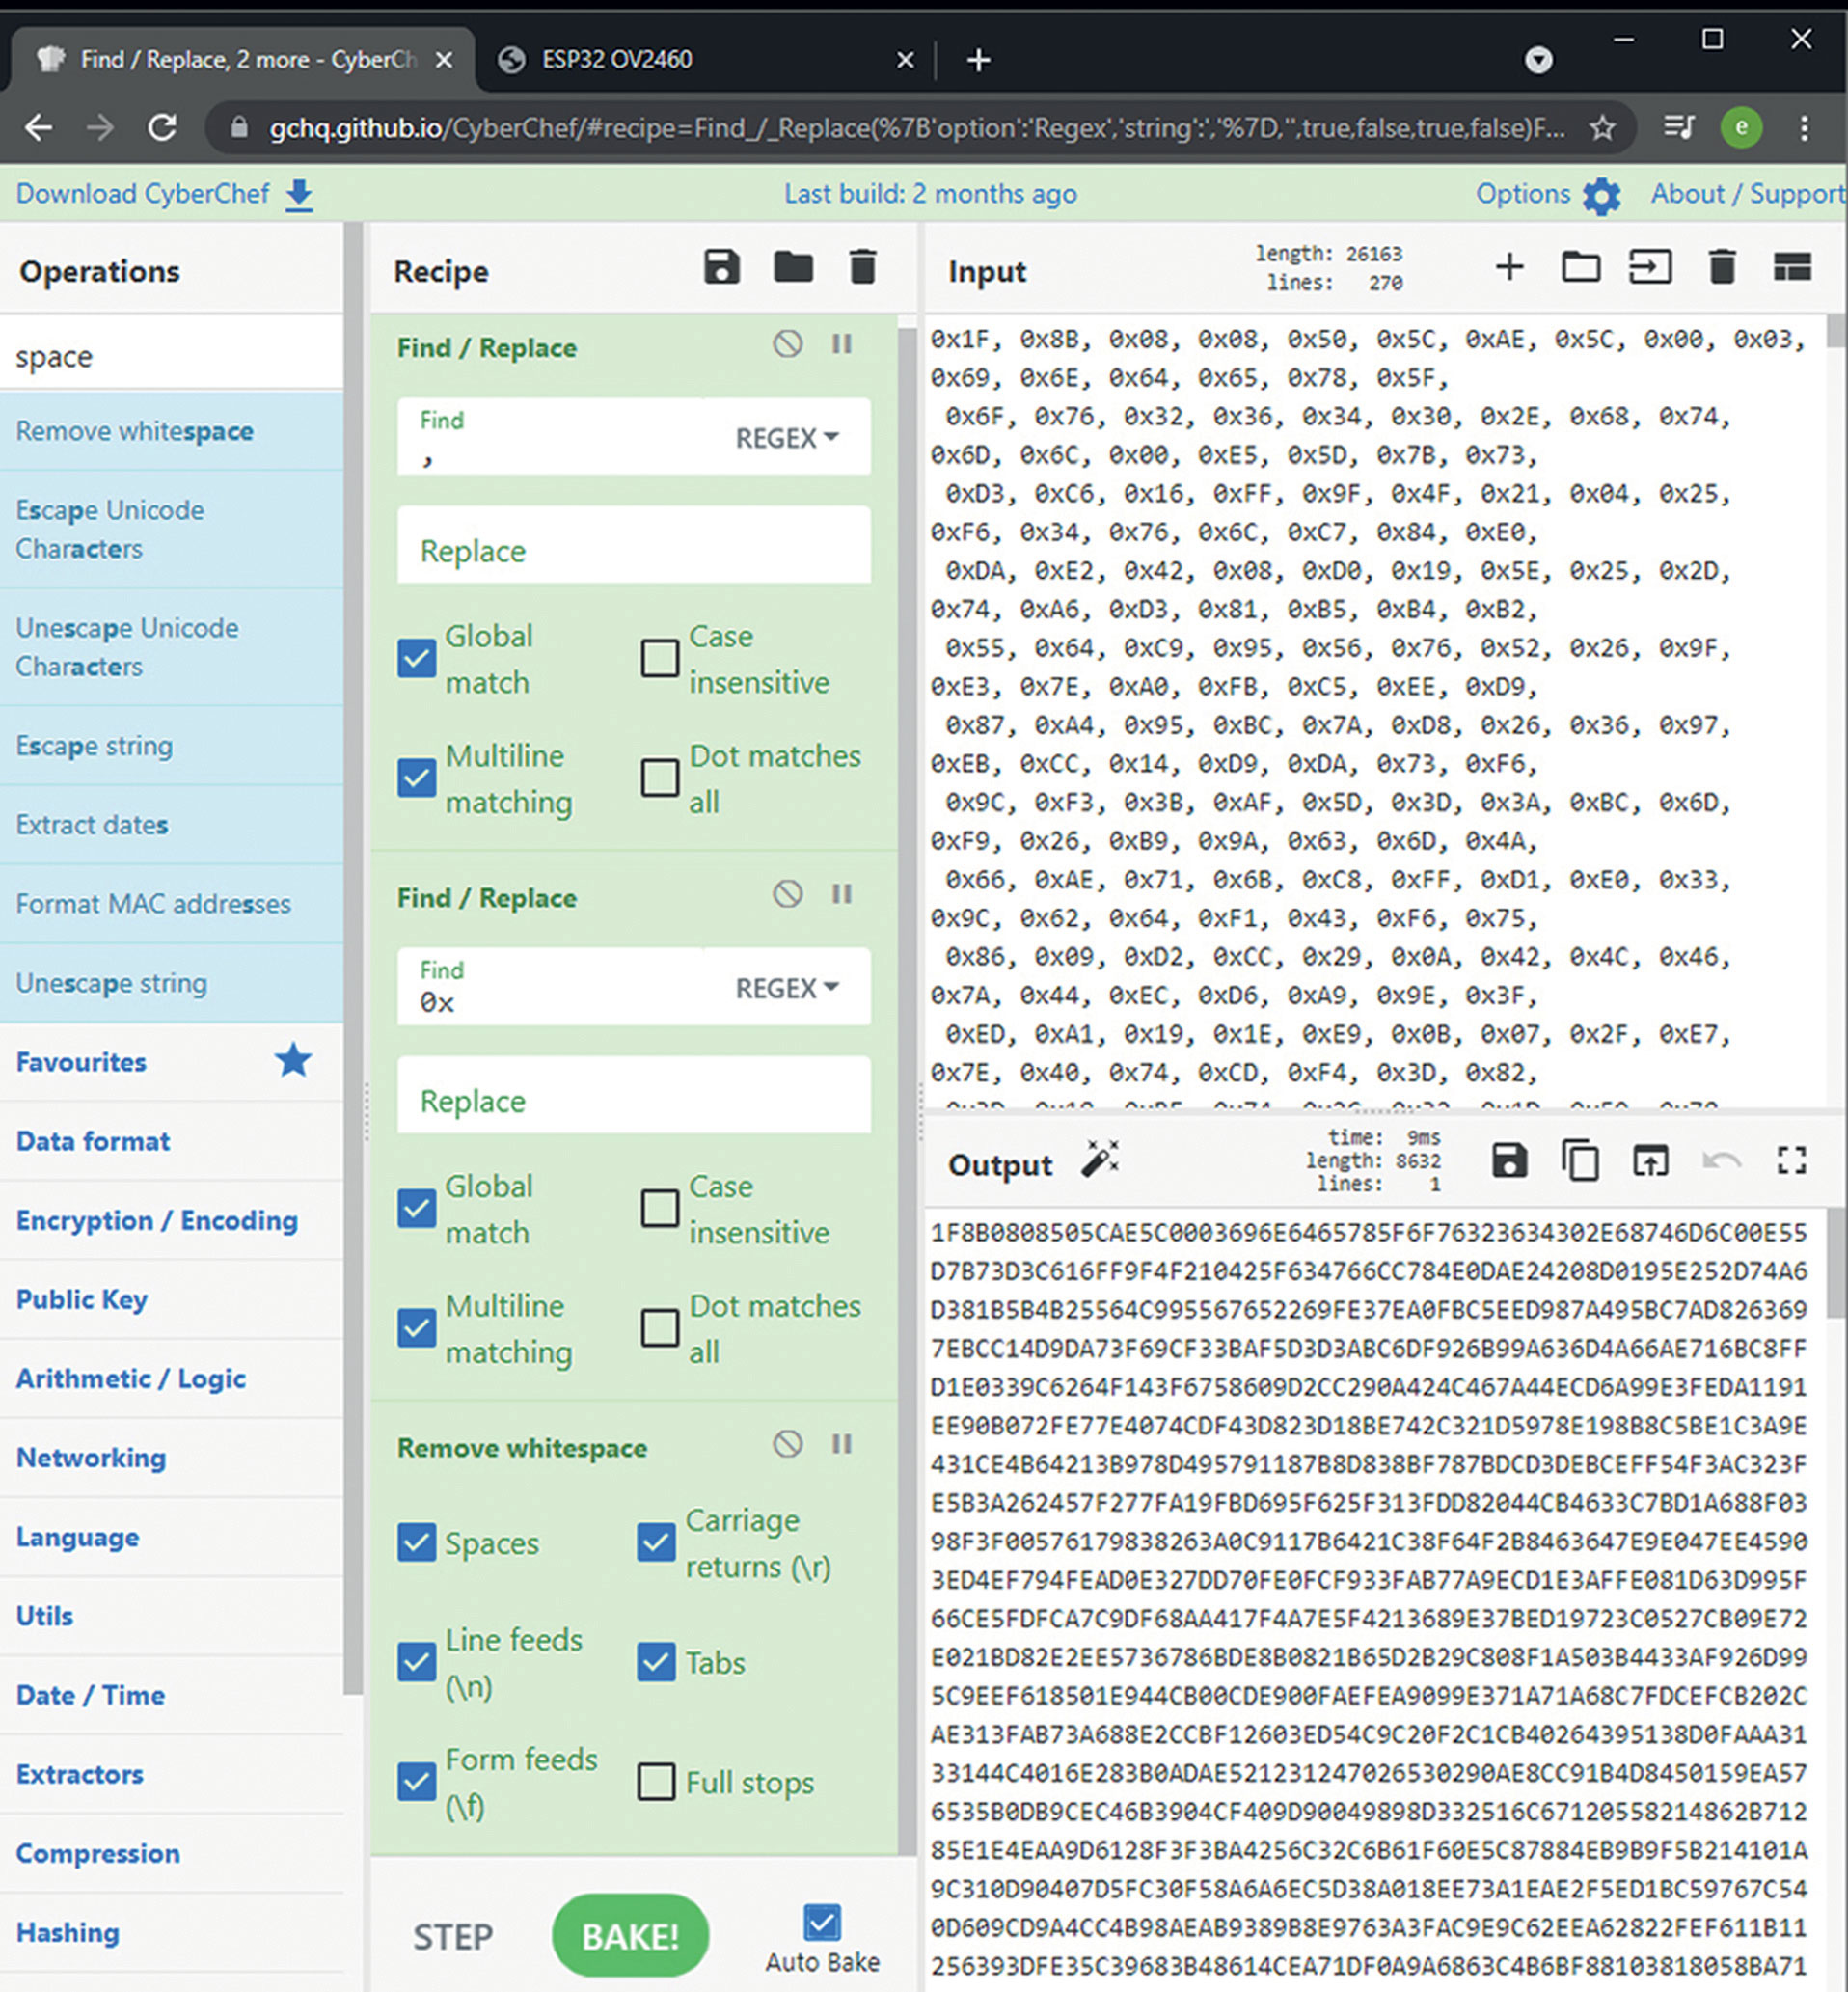The height and width of the screenshot is (1992, 1848).
Task: Click the BAKE! button
Action: tap(630, 1935)
